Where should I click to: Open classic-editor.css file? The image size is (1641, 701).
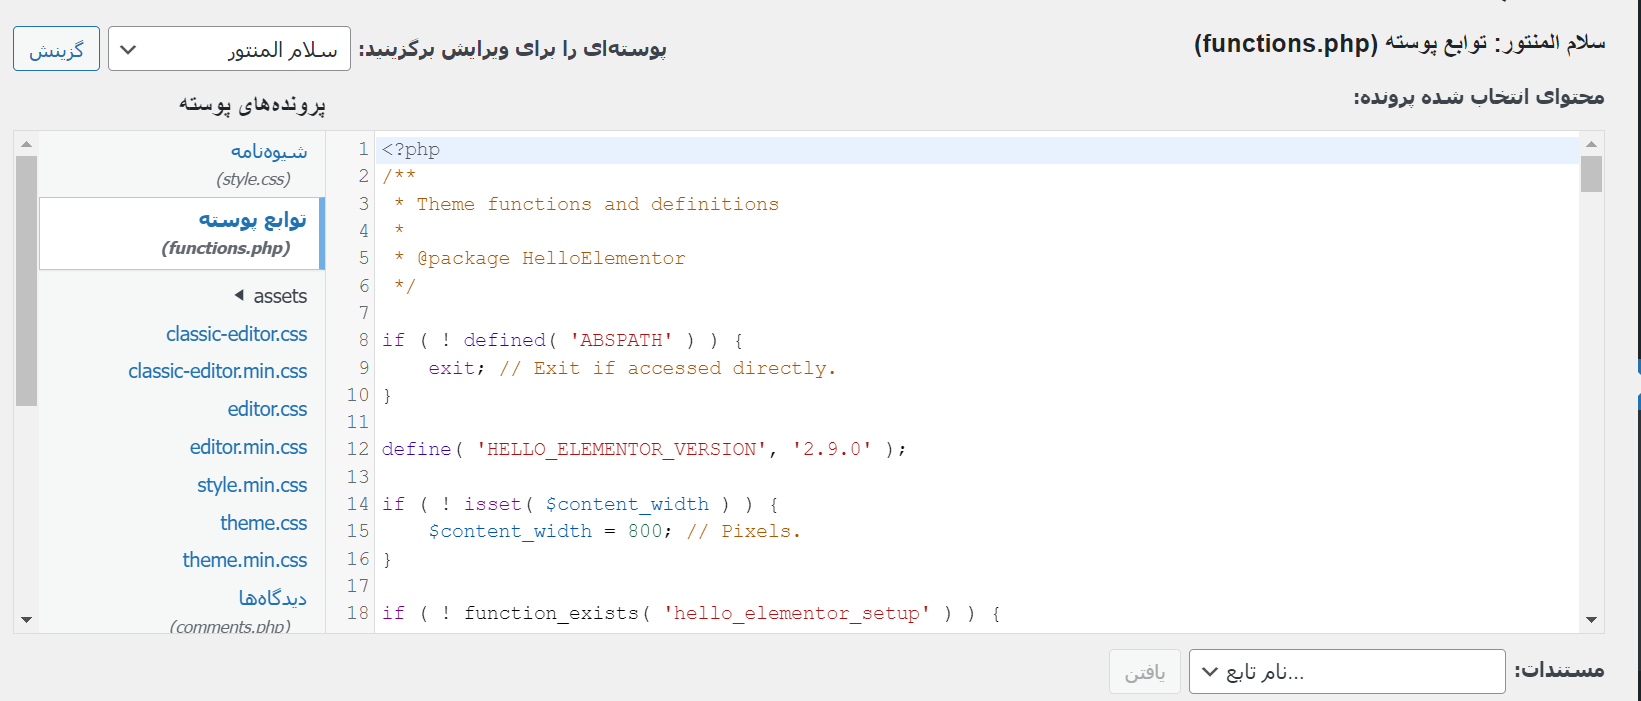click(236, 334)
